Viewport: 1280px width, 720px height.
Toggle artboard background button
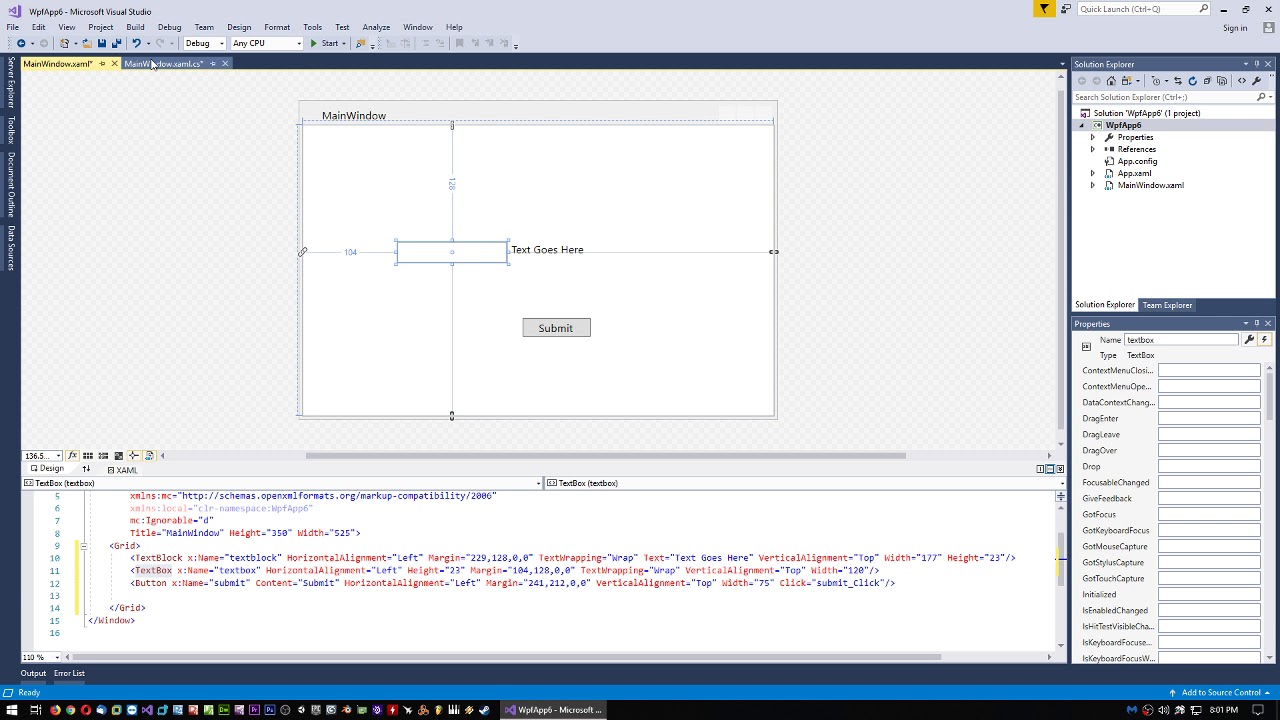(x=118, y=456)
